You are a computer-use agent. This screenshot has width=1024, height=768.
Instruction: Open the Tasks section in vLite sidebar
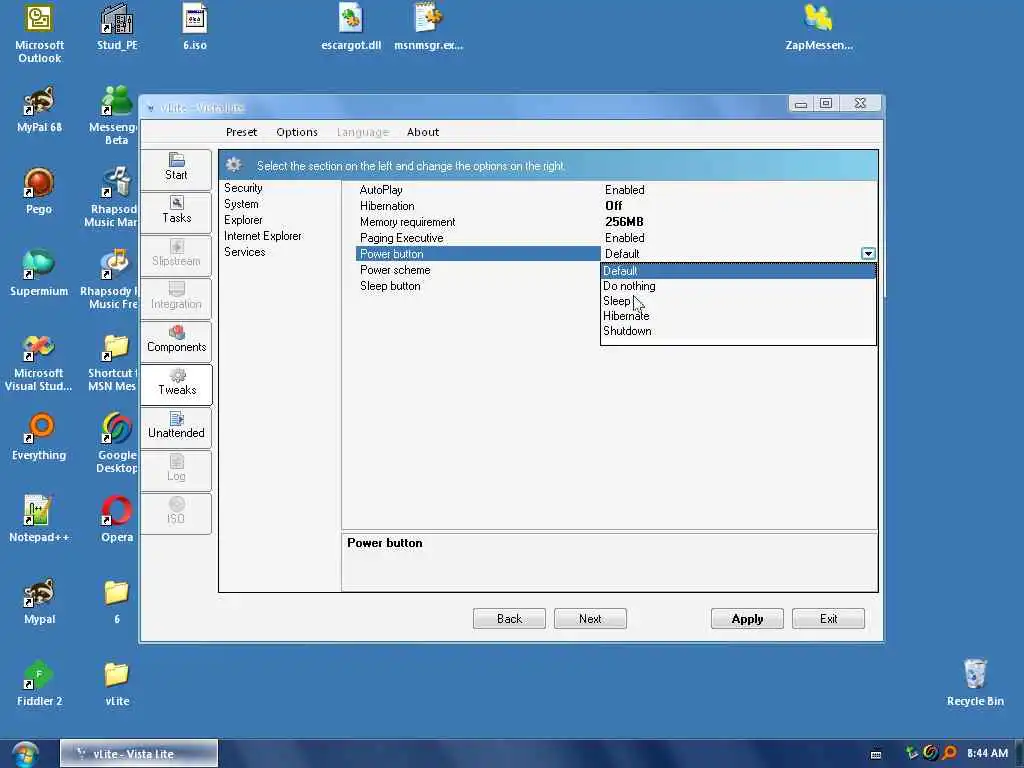176,211
